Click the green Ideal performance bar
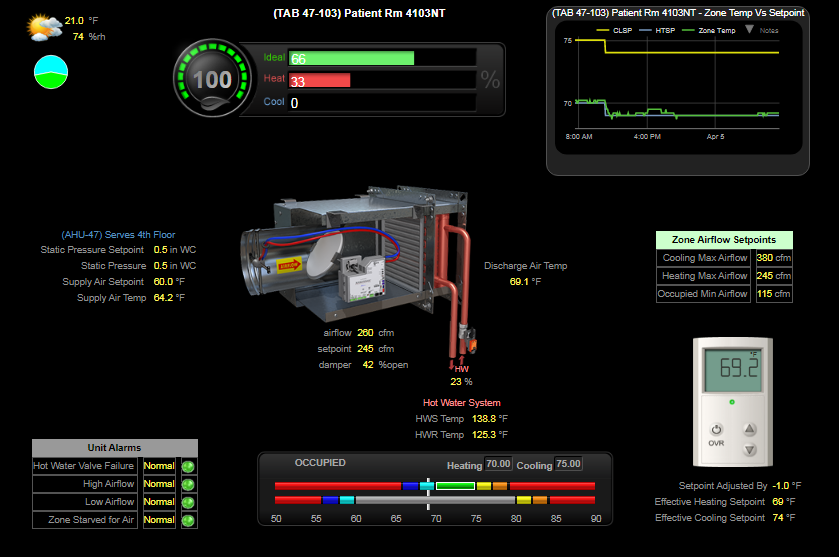The height and width of the screenshot is (557, 839). [351, 59]
